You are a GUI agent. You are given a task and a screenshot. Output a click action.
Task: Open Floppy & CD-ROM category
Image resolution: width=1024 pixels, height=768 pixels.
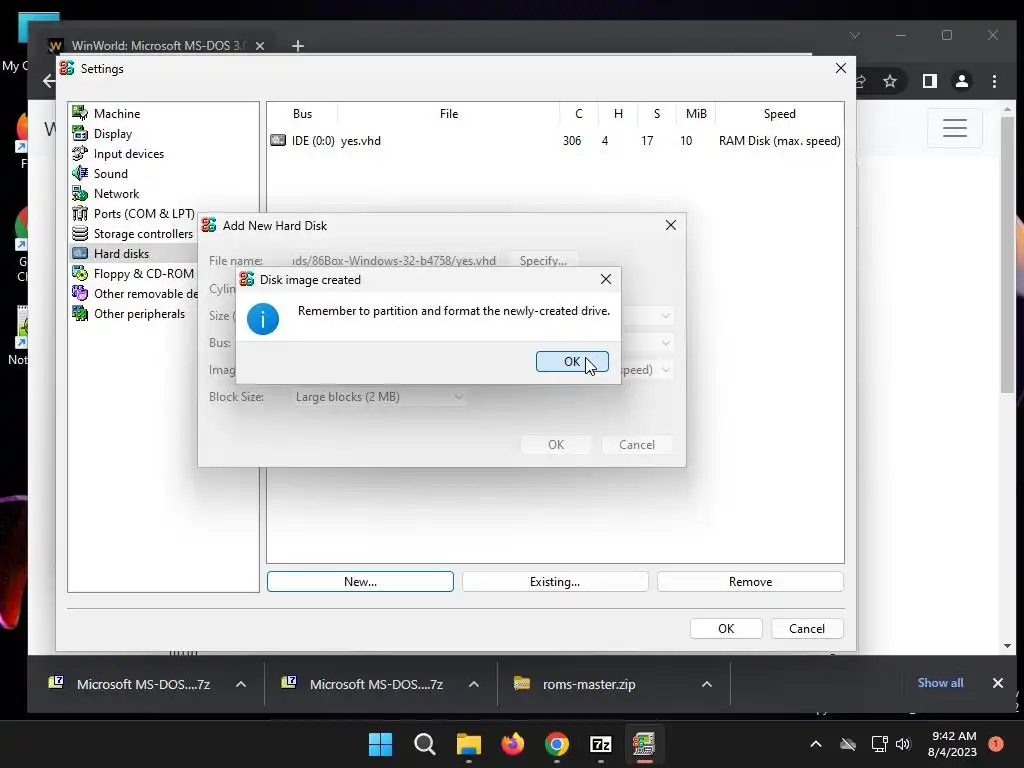coord(144,274)
